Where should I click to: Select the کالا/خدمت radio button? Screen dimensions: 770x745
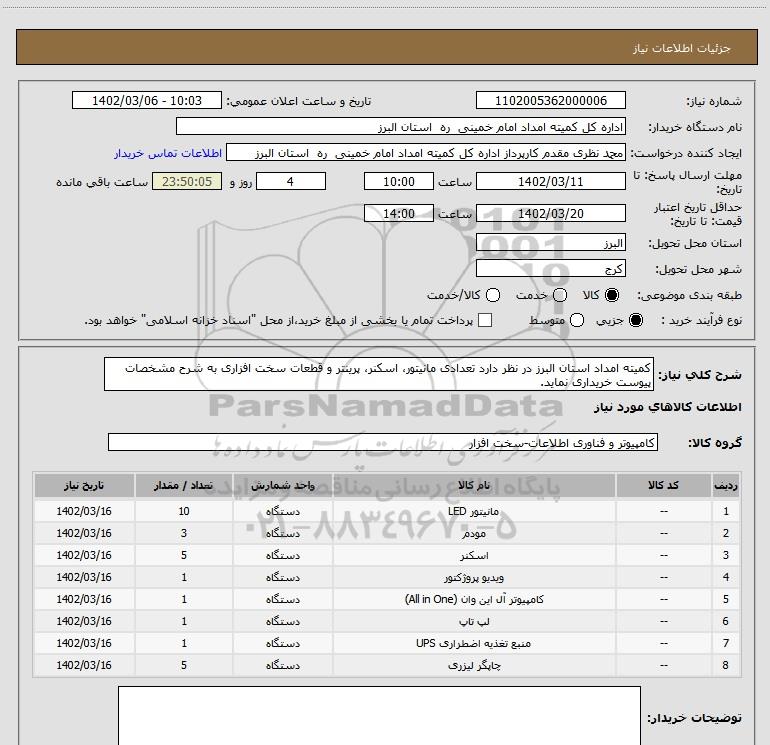pos(493,295)
